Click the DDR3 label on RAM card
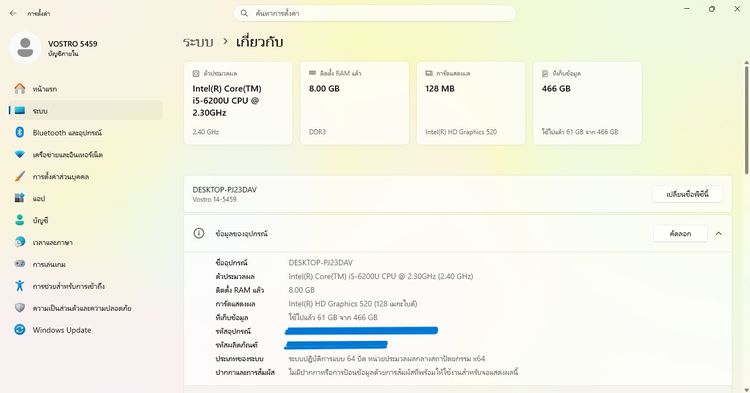The width and height of the screenshot is (750, 393). pyautogui.click(x=317, y=131)
